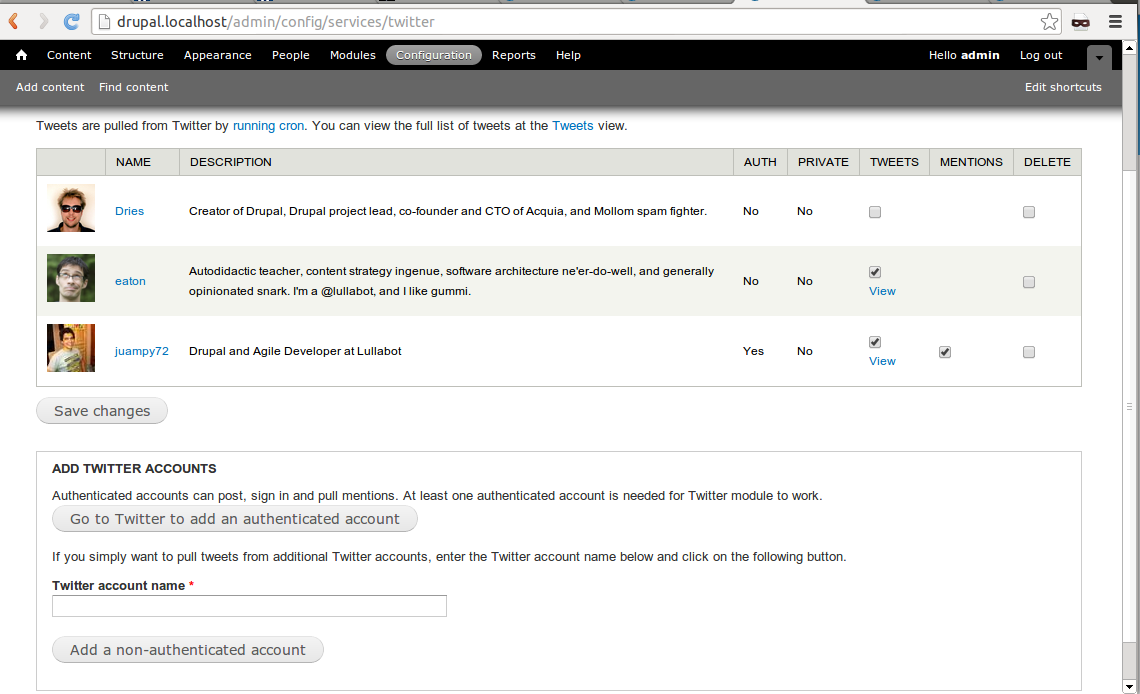
Task: Open the Dries account link
Action: pyautogui.click(x=129, y=211)
